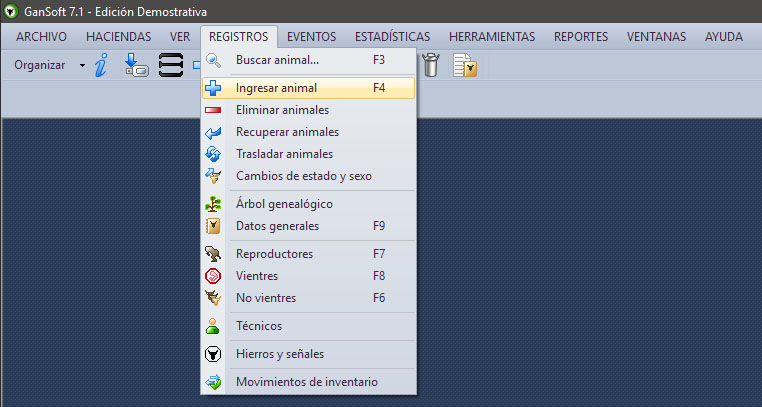
Task: Close the REGISTROS menu
Action: (239, 36)
